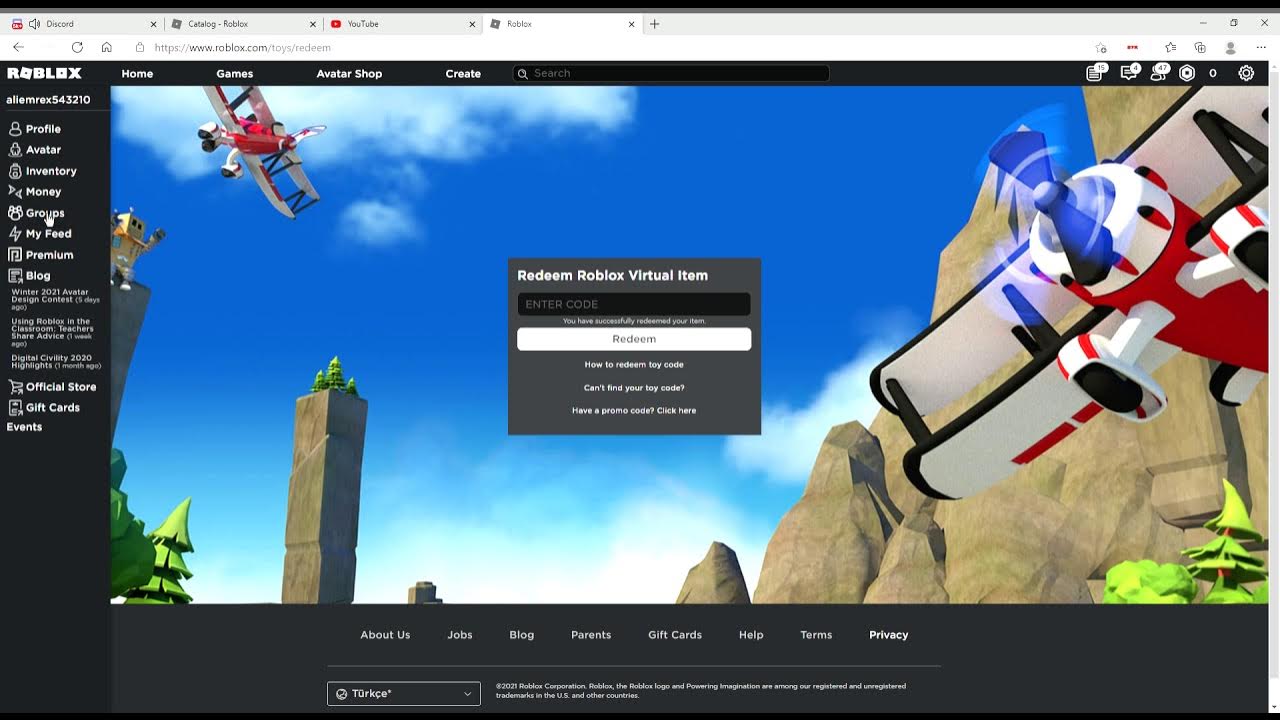Reload the page with the refresh icon
The width and height of the screenshot is (1280, 720).
[77, 47]
